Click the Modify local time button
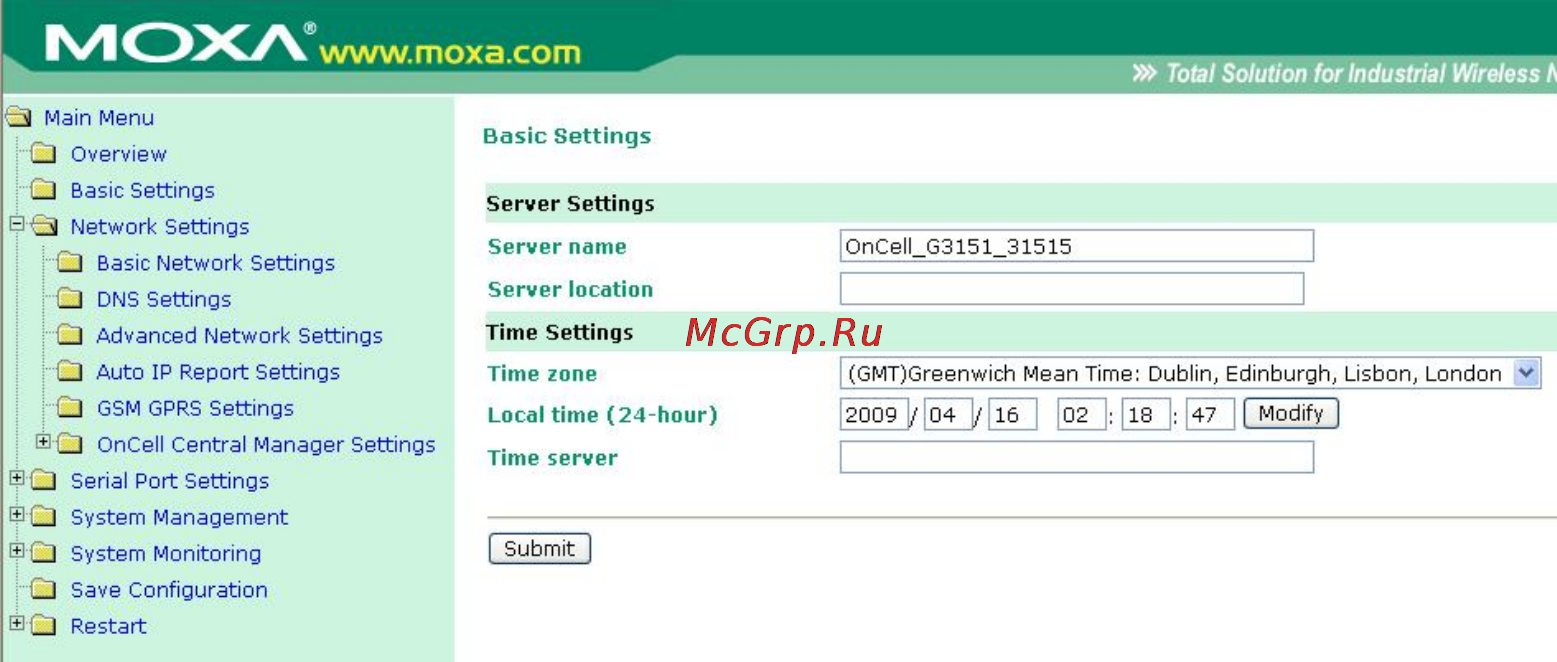Viewport: 1557px width, 662px height. click(1291, 413)
